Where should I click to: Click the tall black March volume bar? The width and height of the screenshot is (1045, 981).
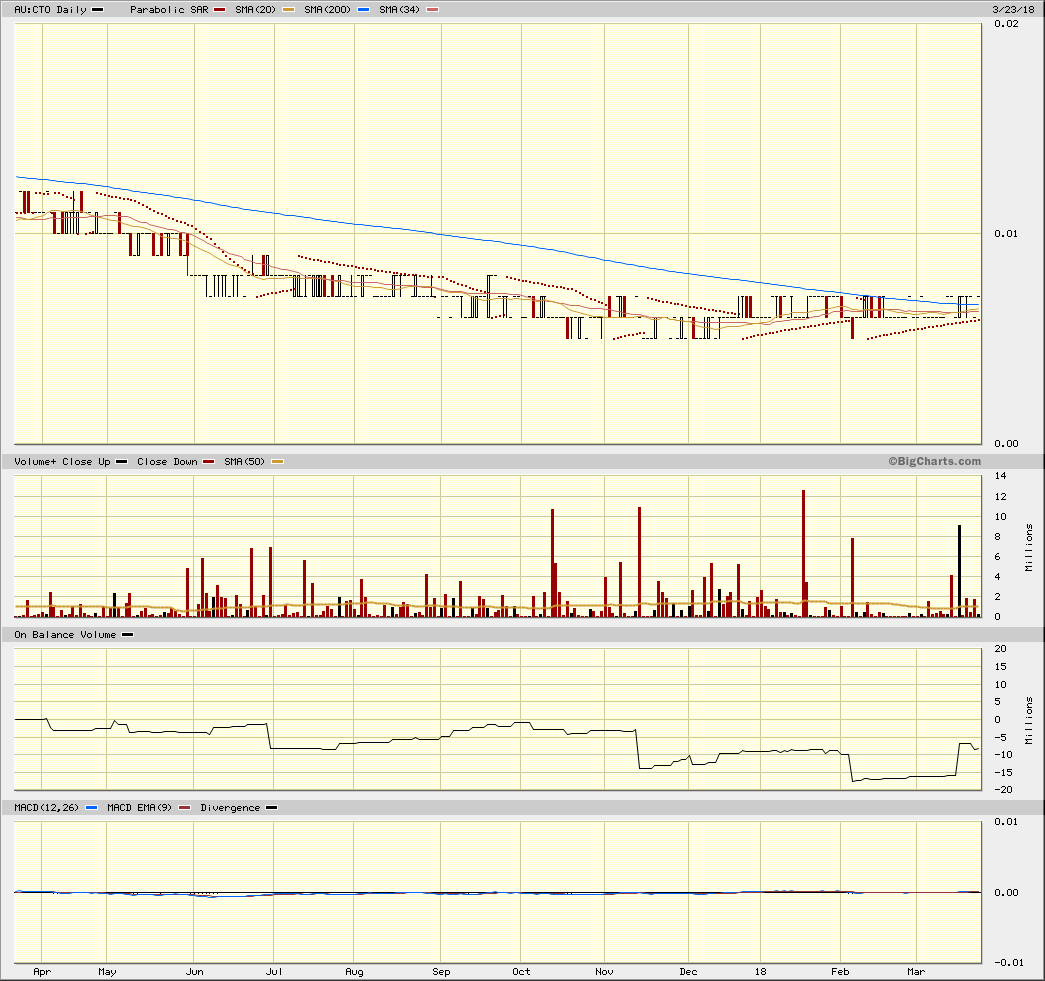click(x=960, y=571)
